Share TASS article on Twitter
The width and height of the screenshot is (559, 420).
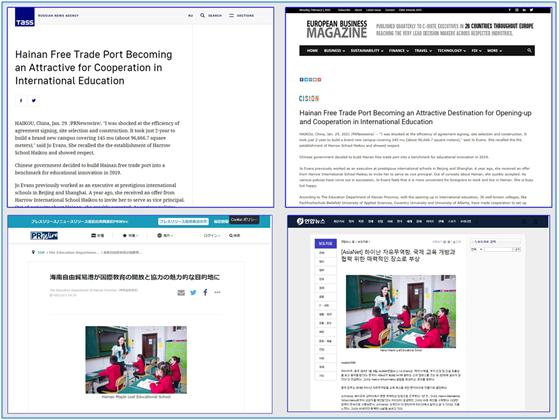point(34,101)
